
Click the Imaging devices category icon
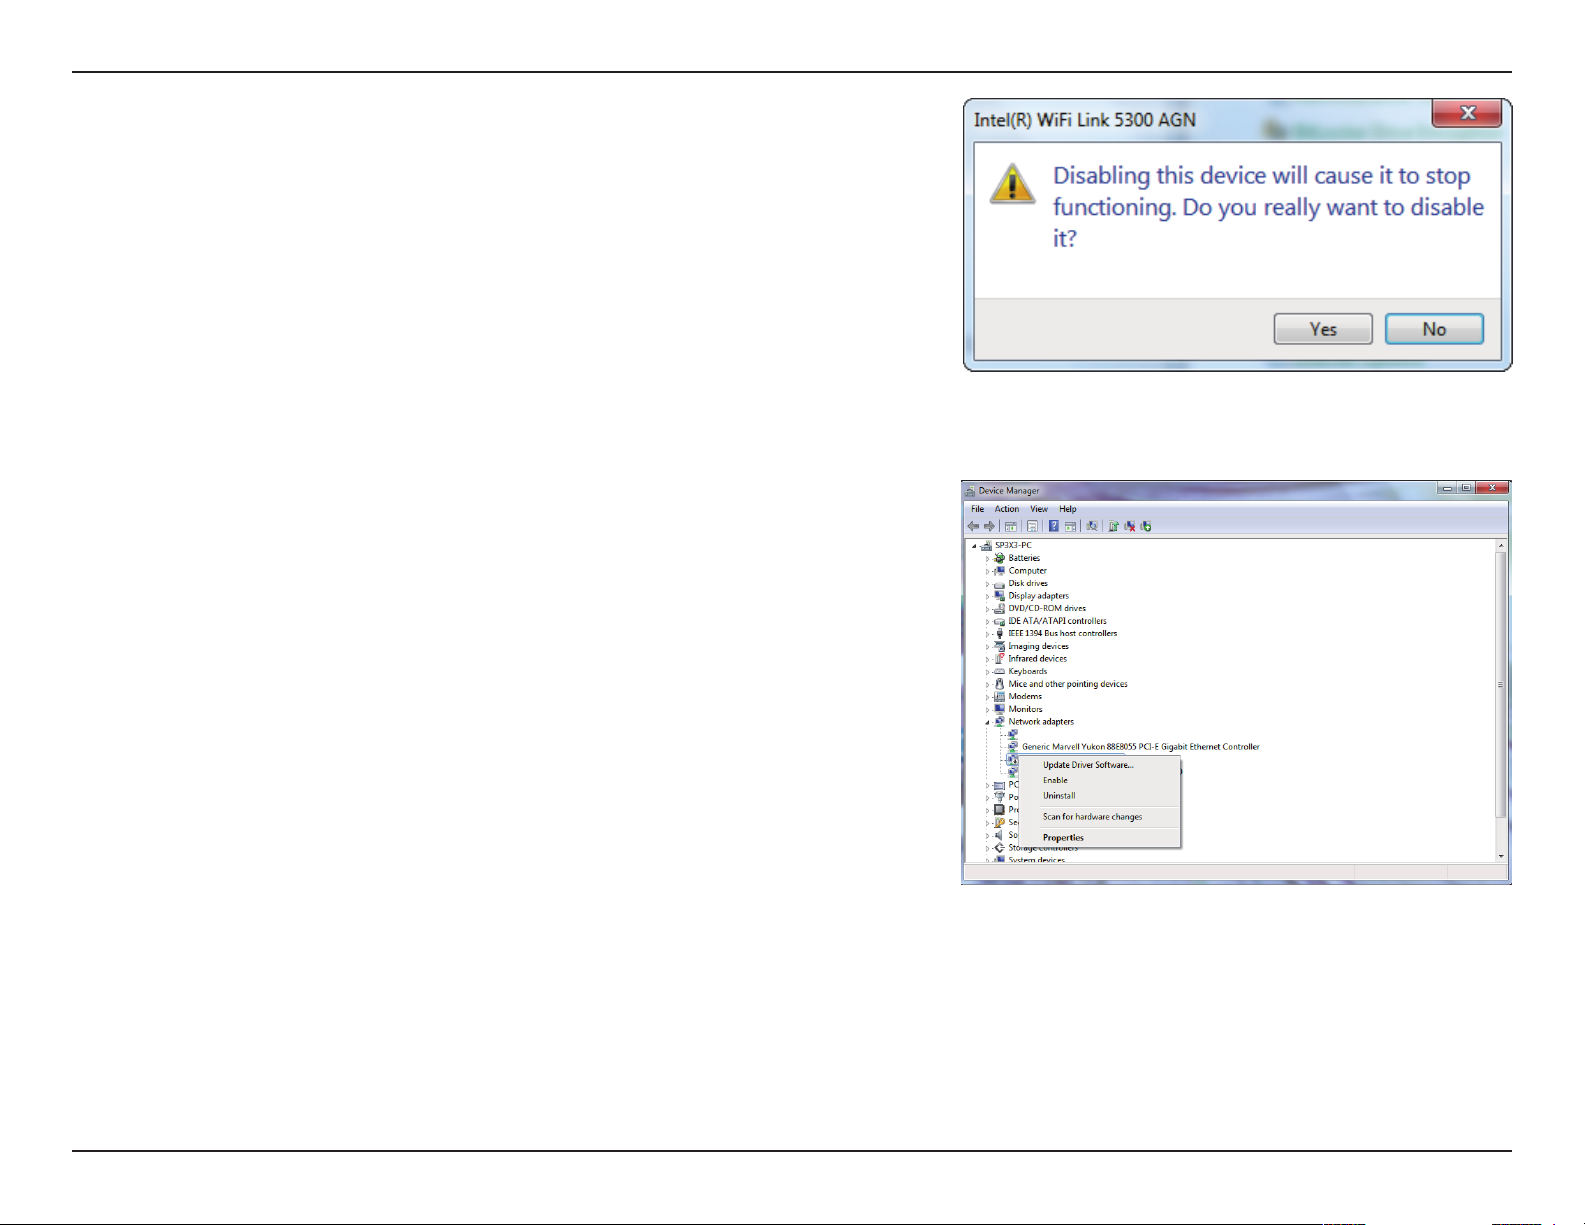pyautogui.click(x=999, y=646)
